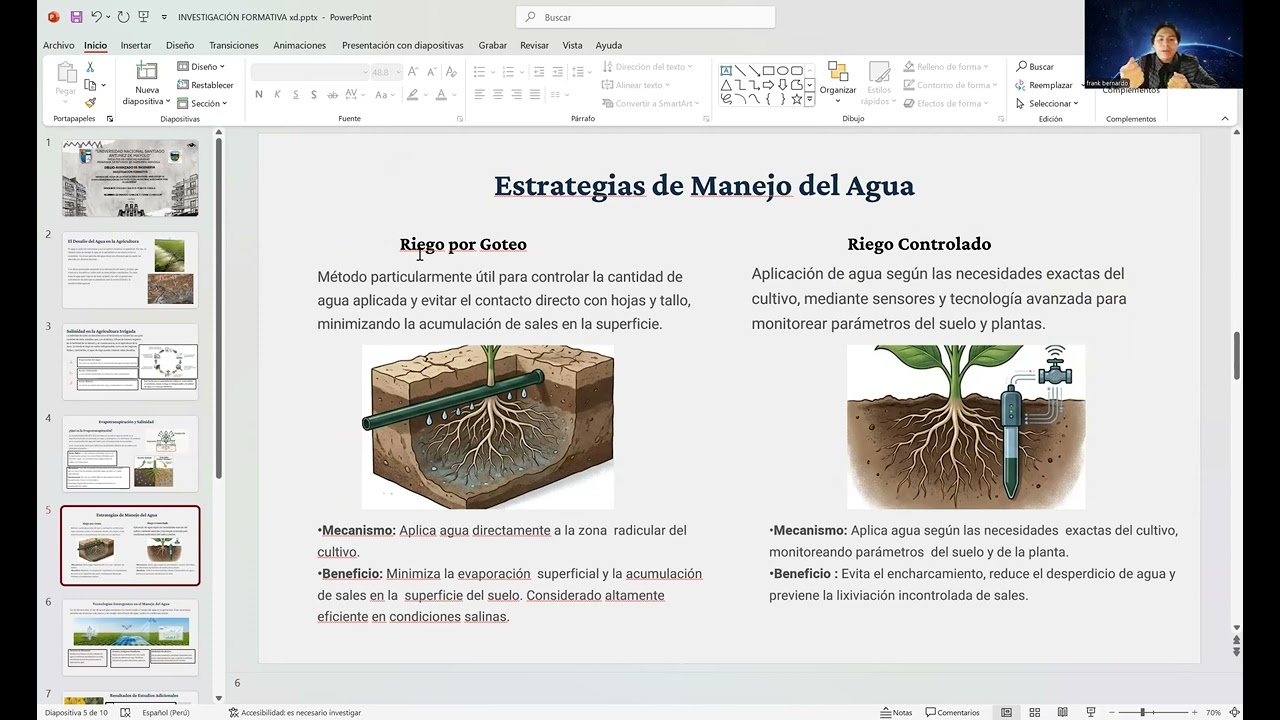Decrease list indent level icon
The image size is (1280, 720).
point(539,72)
